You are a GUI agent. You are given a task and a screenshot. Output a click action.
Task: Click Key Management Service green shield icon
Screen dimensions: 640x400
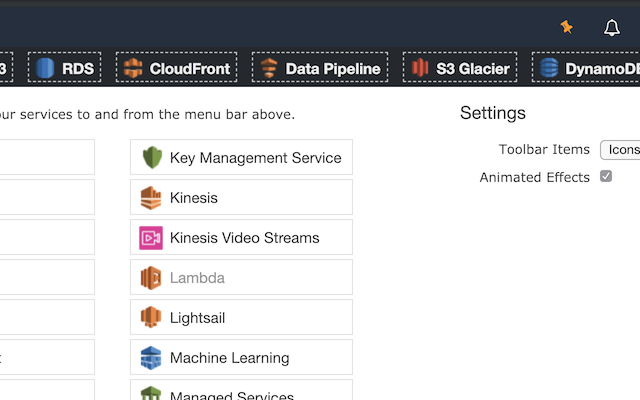point(152,157)
